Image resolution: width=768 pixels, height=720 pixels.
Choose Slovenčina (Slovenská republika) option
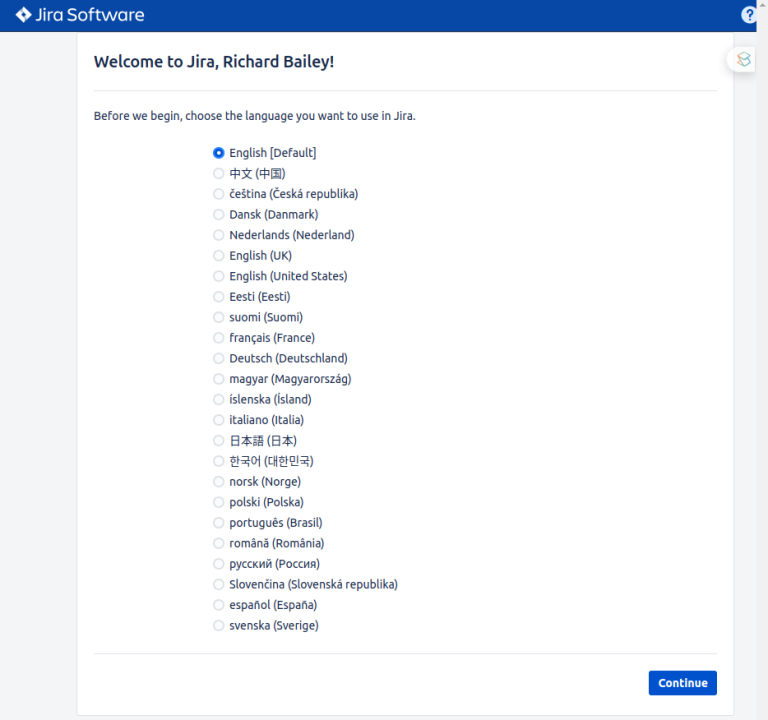point(218,585)
